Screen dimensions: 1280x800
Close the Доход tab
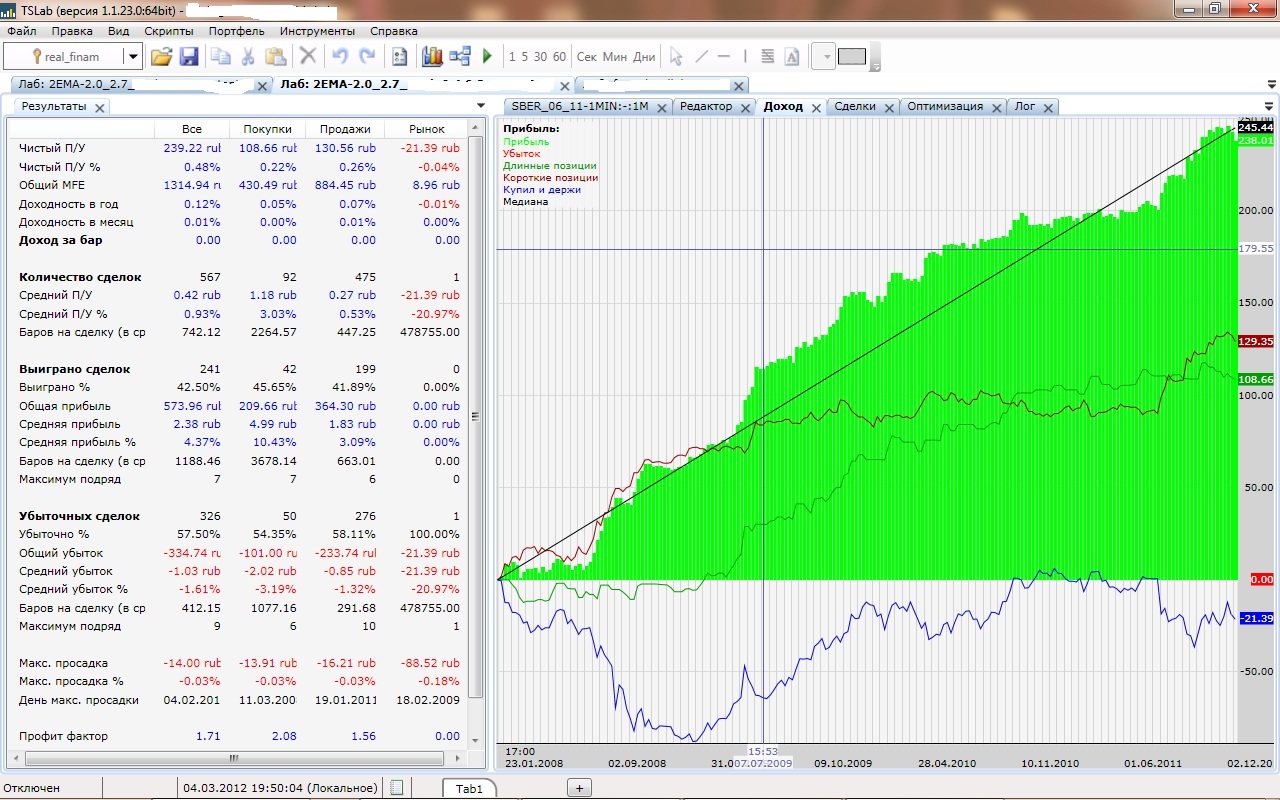click(x=816, y=107)
